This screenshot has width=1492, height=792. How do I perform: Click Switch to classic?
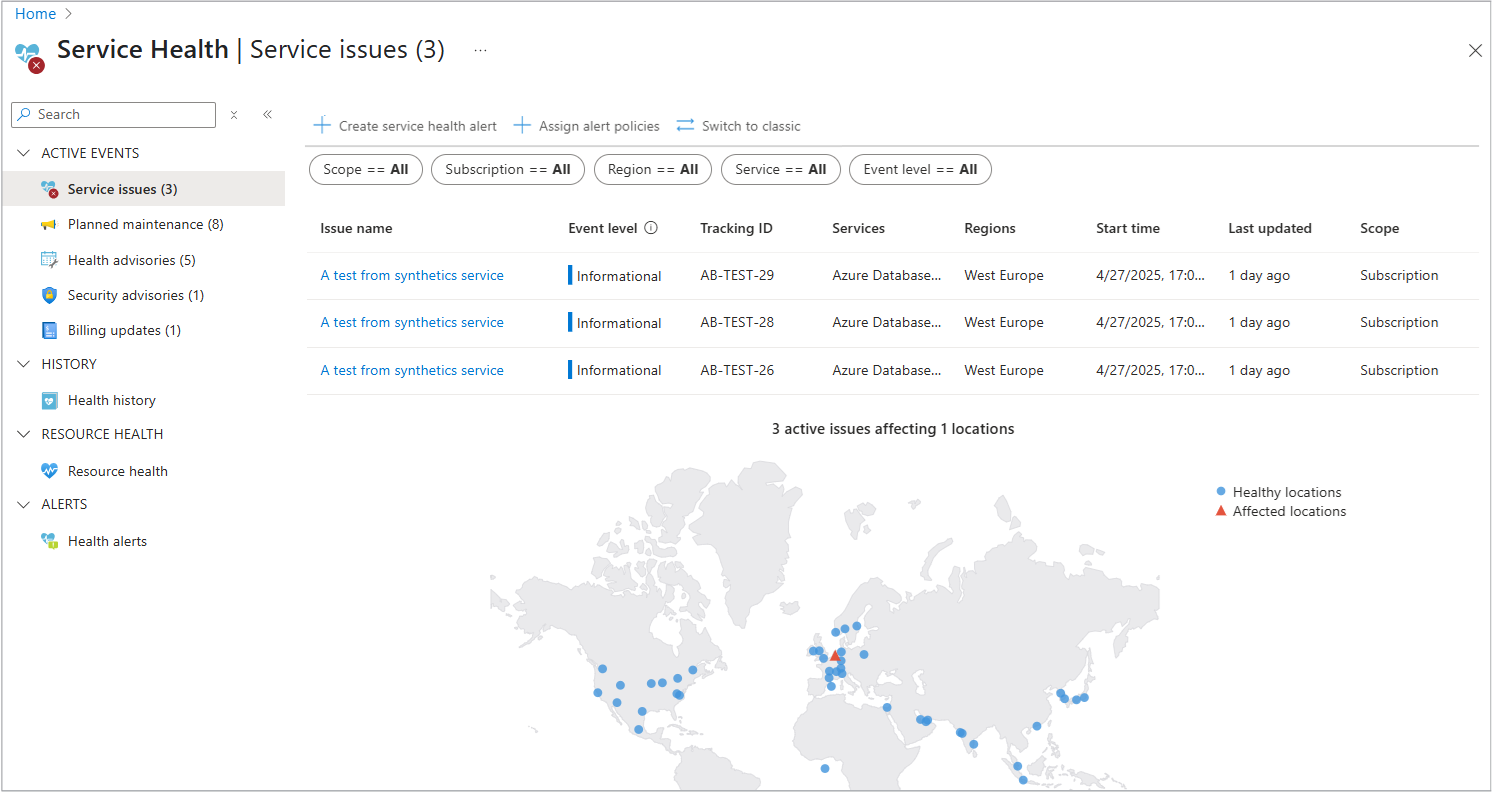point(738,126)
